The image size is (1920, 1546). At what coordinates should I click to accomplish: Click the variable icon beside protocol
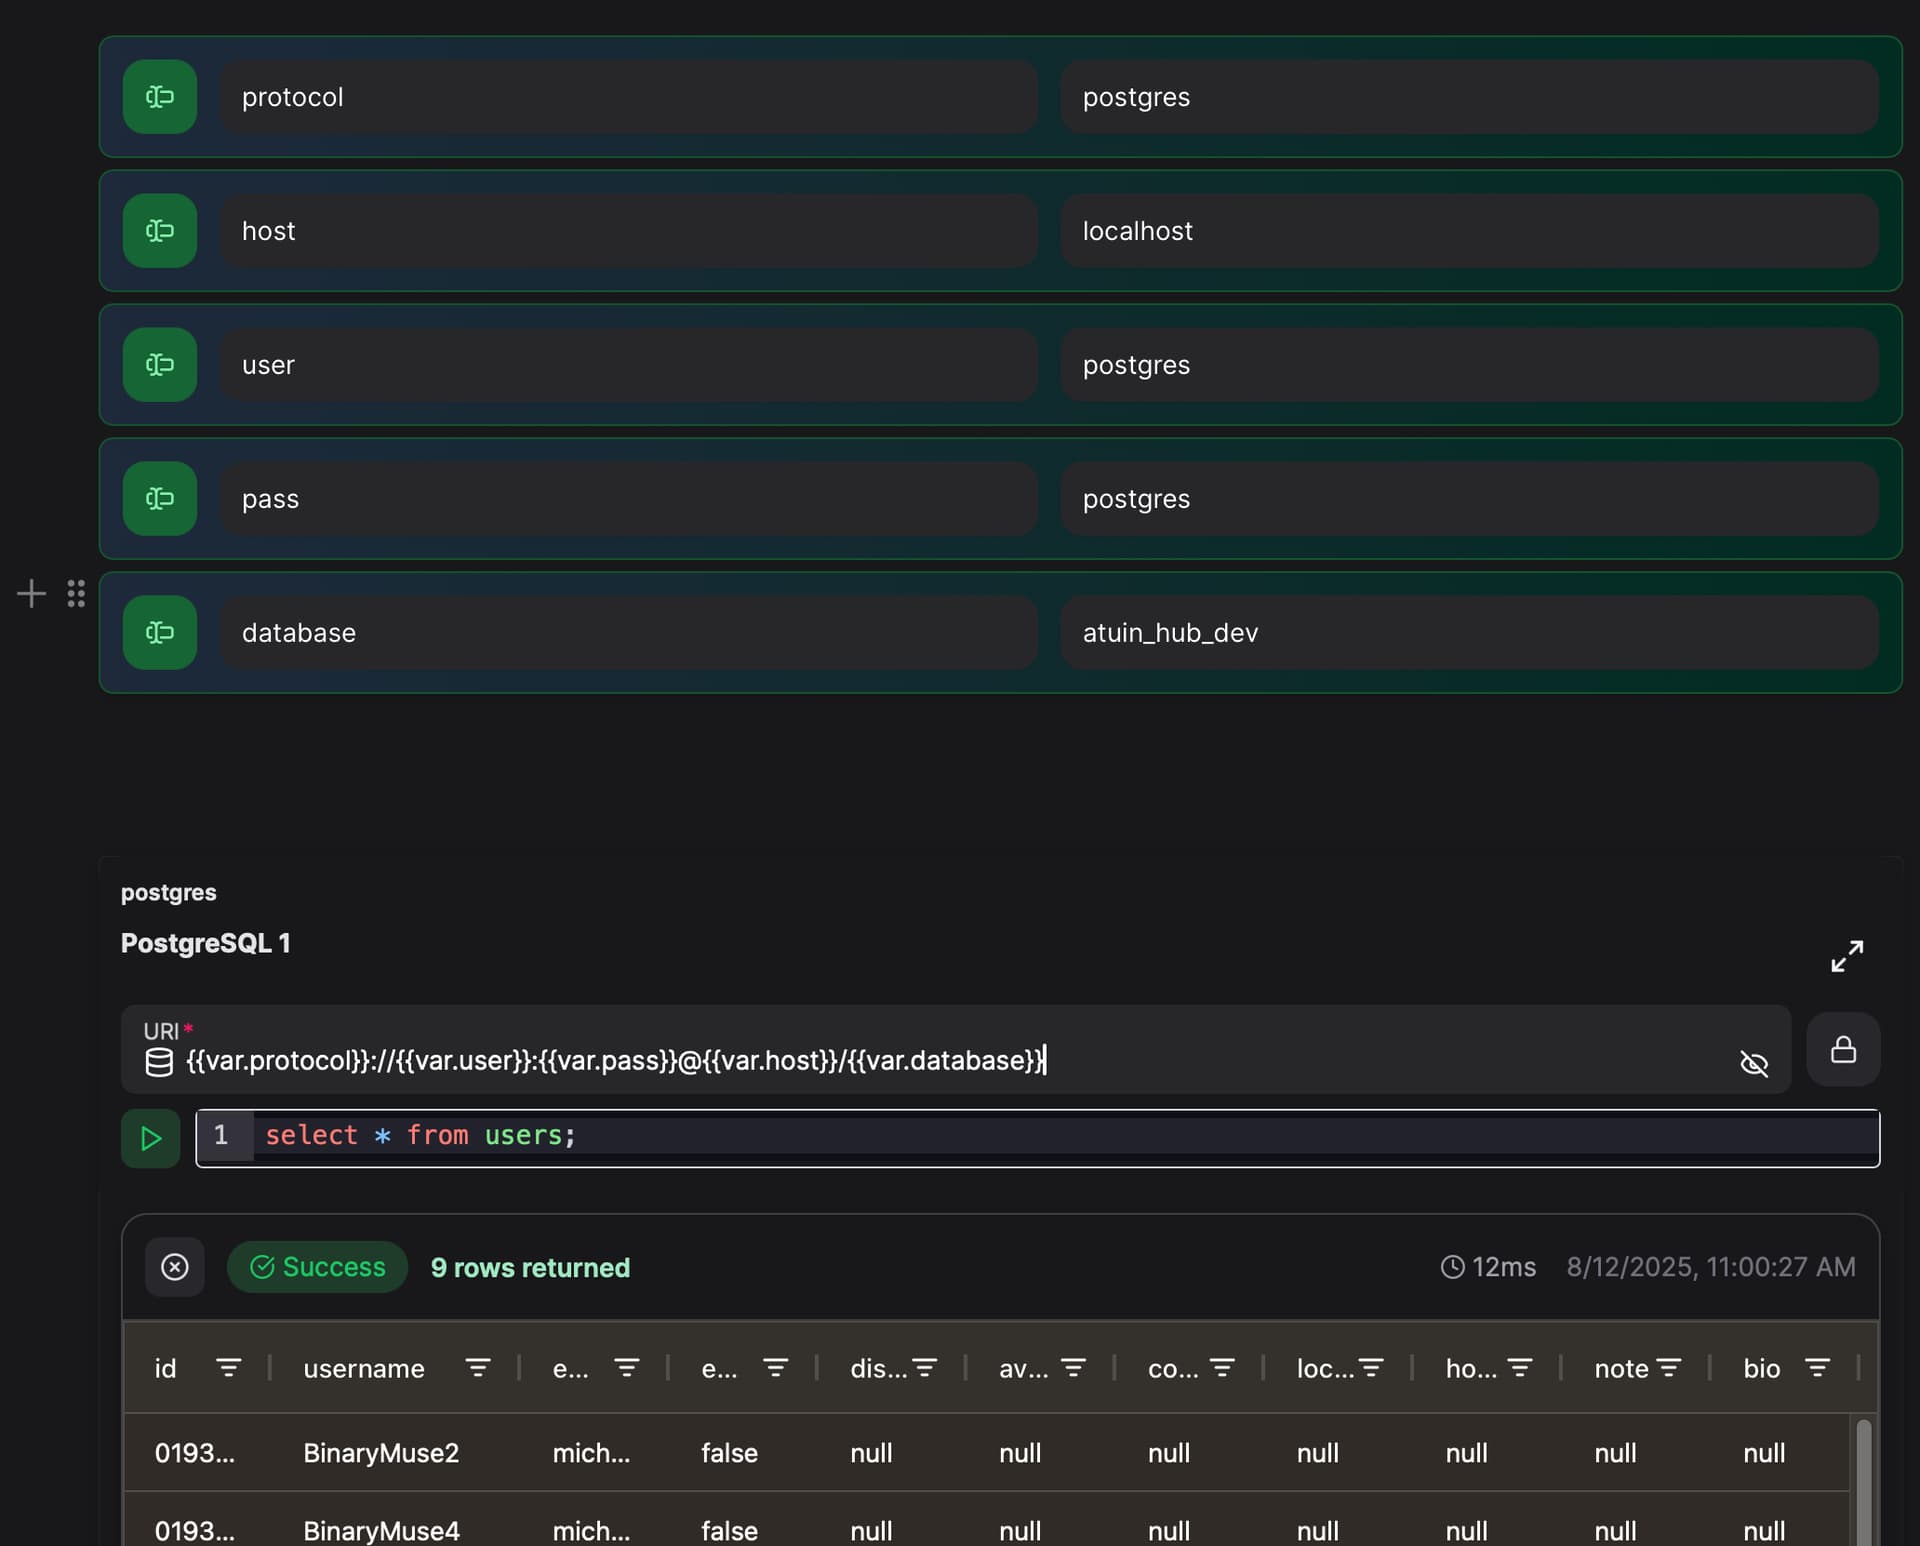[160, 97]
